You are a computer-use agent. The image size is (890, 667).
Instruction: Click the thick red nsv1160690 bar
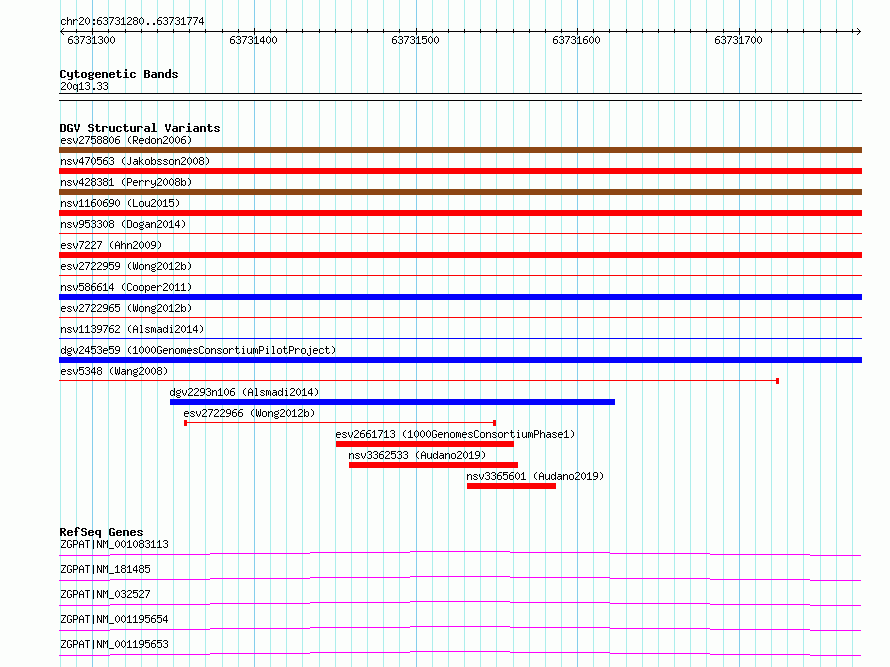[460, 213]
